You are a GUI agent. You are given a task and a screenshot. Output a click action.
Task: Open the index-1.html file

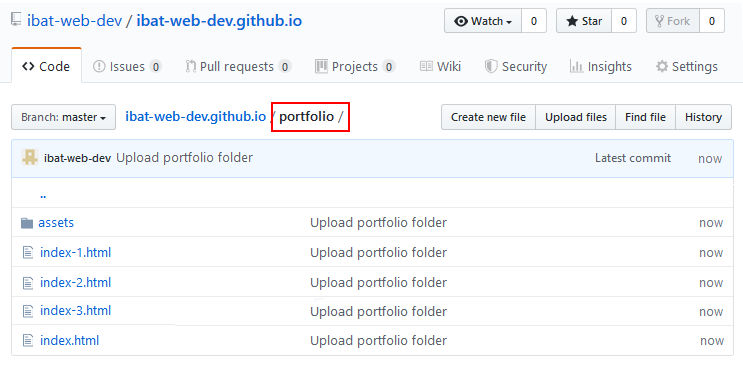click(75, 252)
